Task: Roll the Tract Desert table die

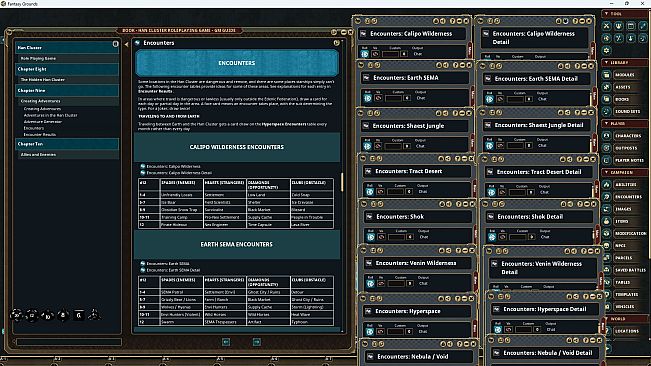Action: [x=370, y=192]
